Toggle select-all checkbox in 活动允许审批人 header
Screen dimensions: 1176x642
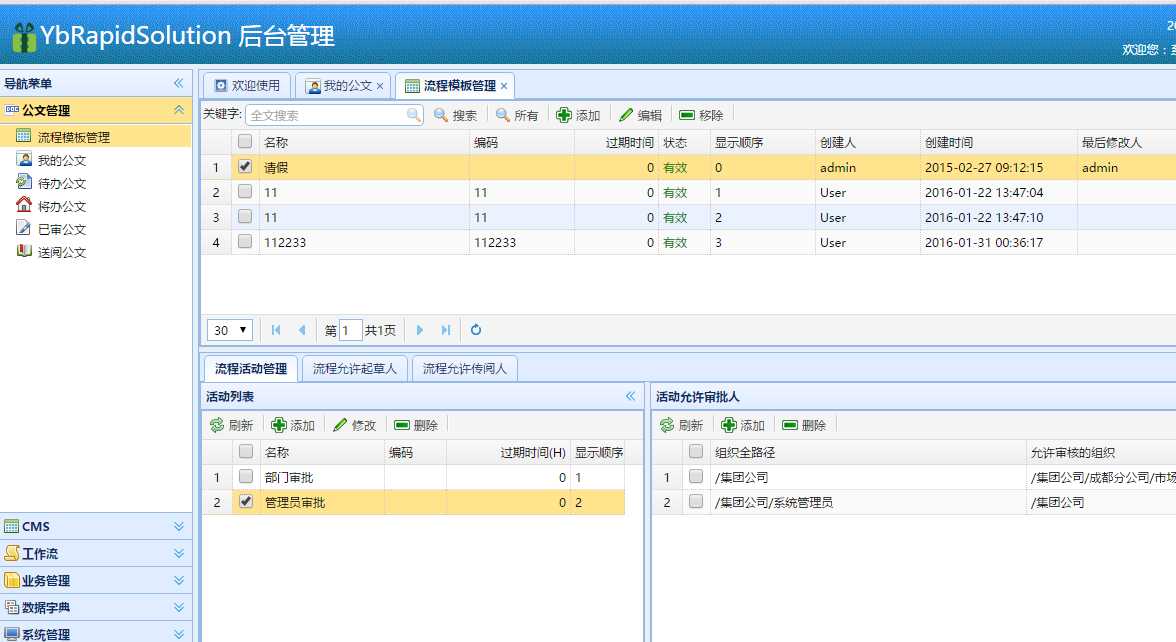(x=695, y=452)
